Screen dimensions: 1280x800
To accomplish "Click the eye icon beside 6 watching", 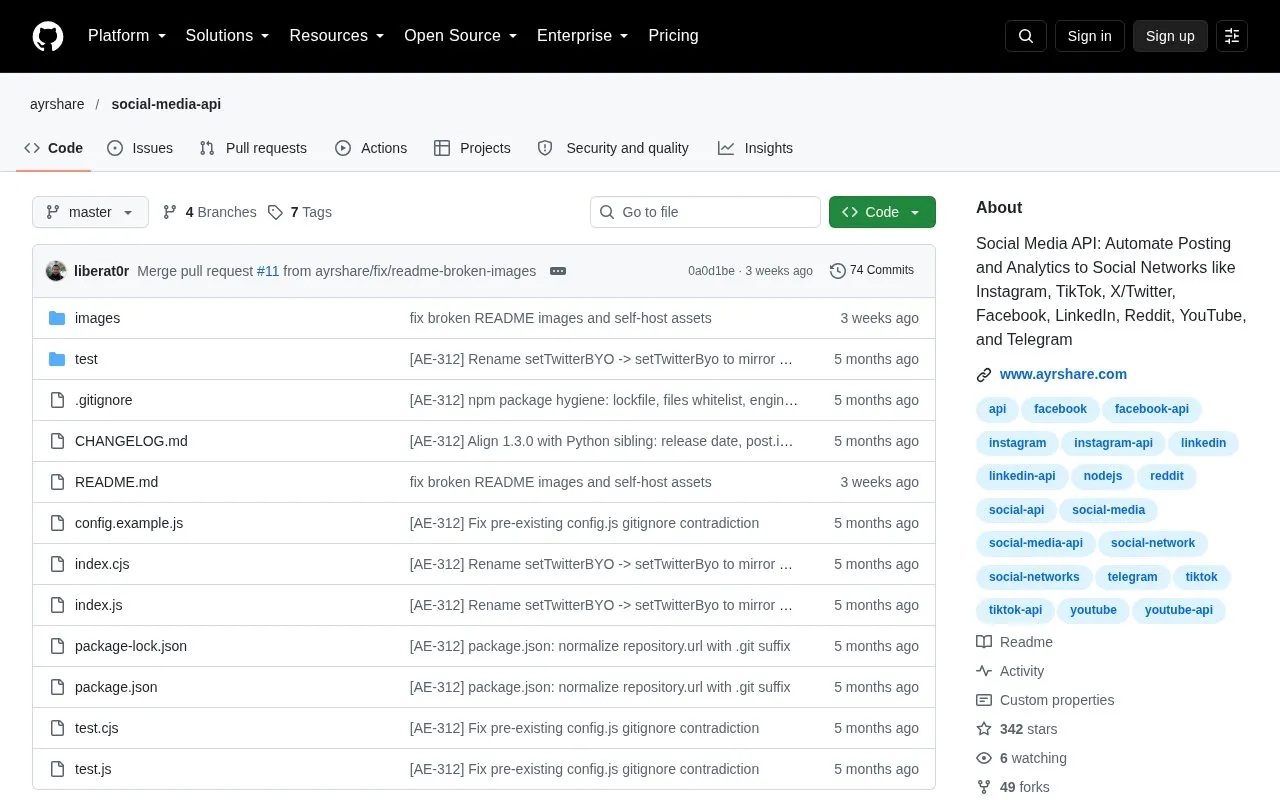I will tap(984, 758).
